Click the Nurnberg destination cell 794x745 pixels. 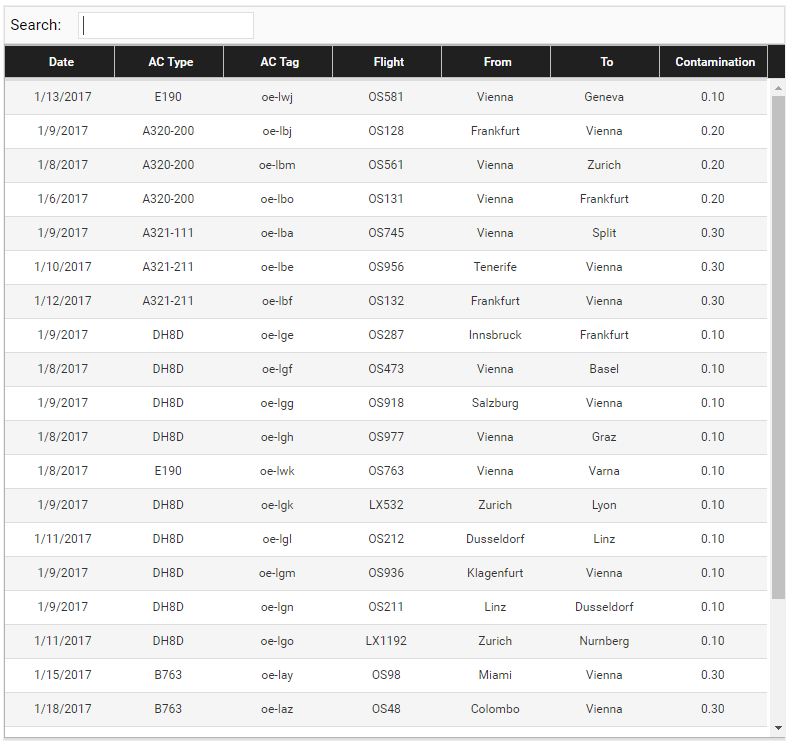[x=604, y=641]
